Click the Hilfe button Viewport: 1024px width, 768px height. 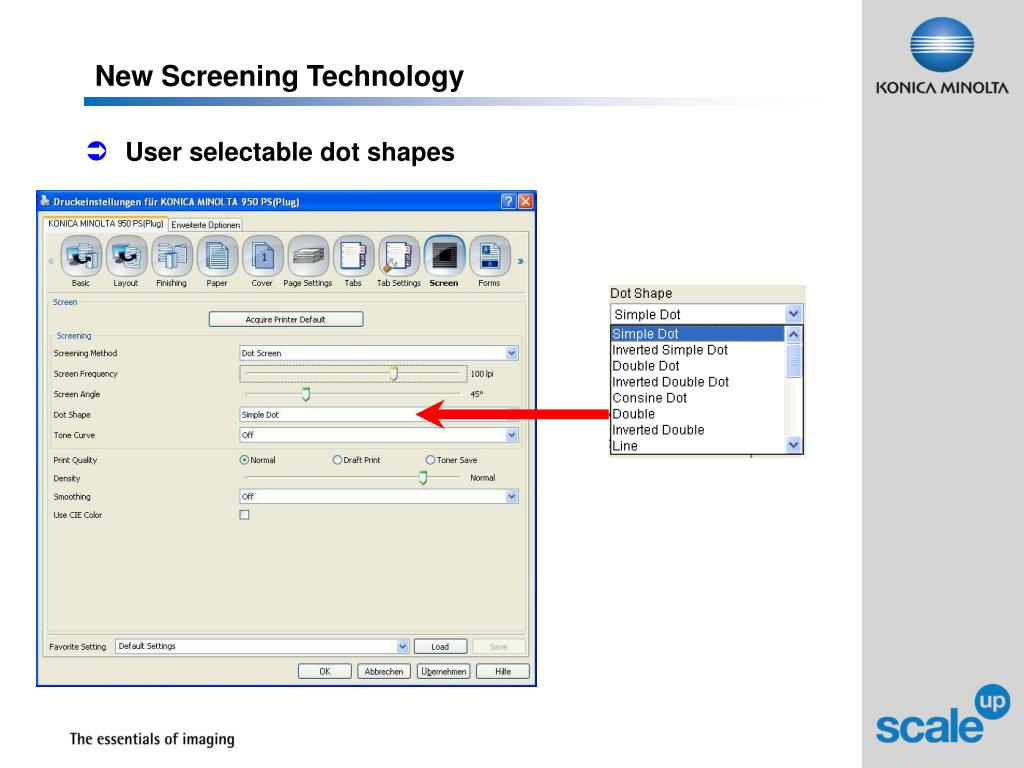pyautogui.click(x=503, y=671)
